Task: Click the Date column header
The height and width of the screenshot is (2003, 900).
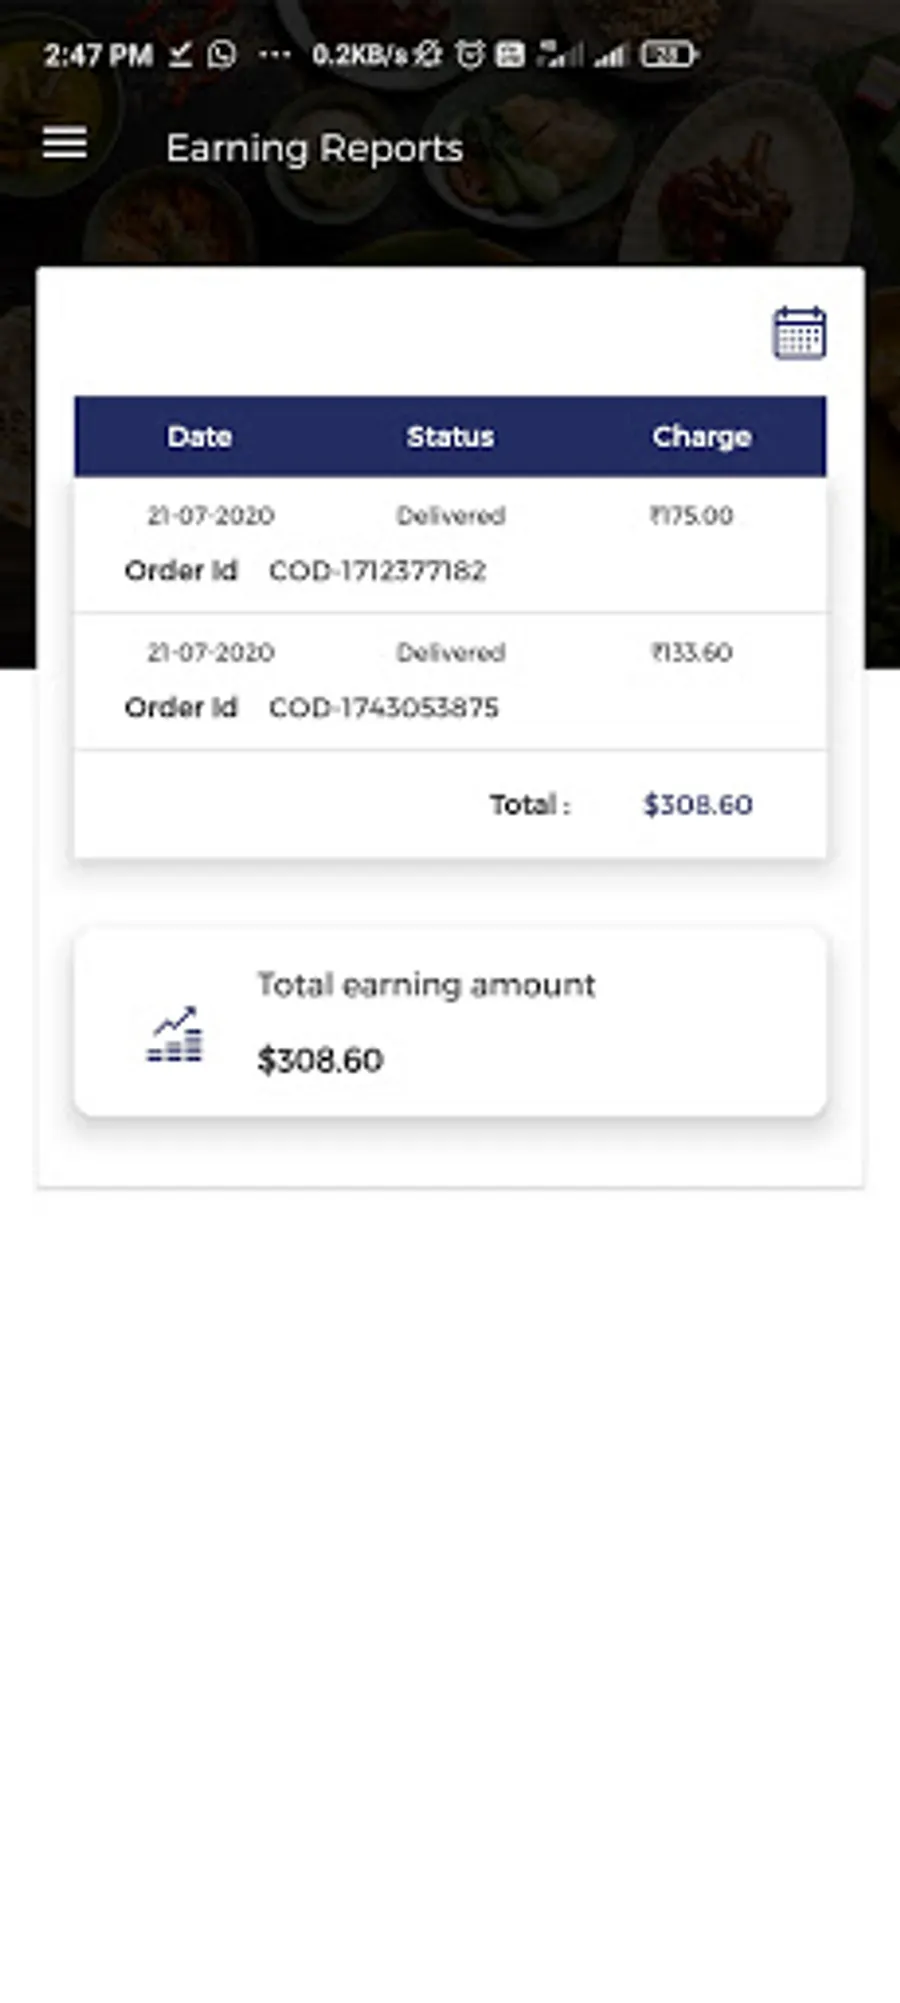Action: (x=200, y=437)
